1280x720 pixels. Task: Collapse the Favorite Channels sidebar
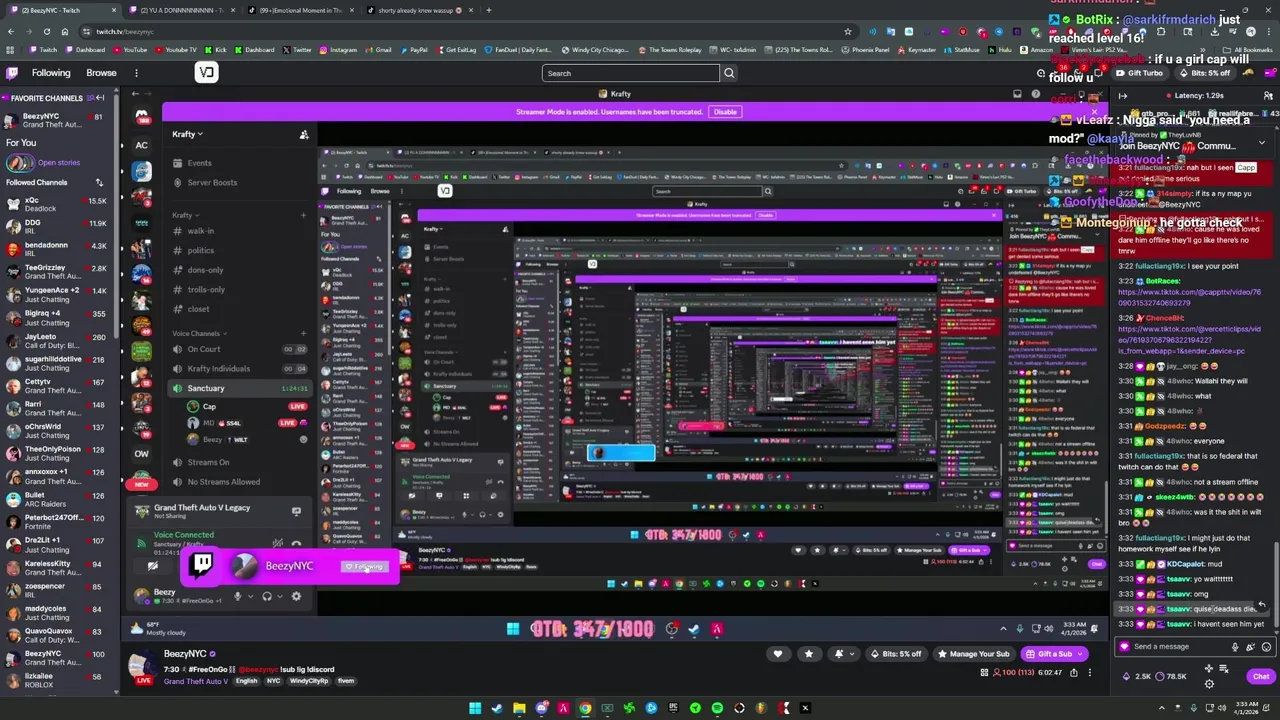tap(100, 98)
